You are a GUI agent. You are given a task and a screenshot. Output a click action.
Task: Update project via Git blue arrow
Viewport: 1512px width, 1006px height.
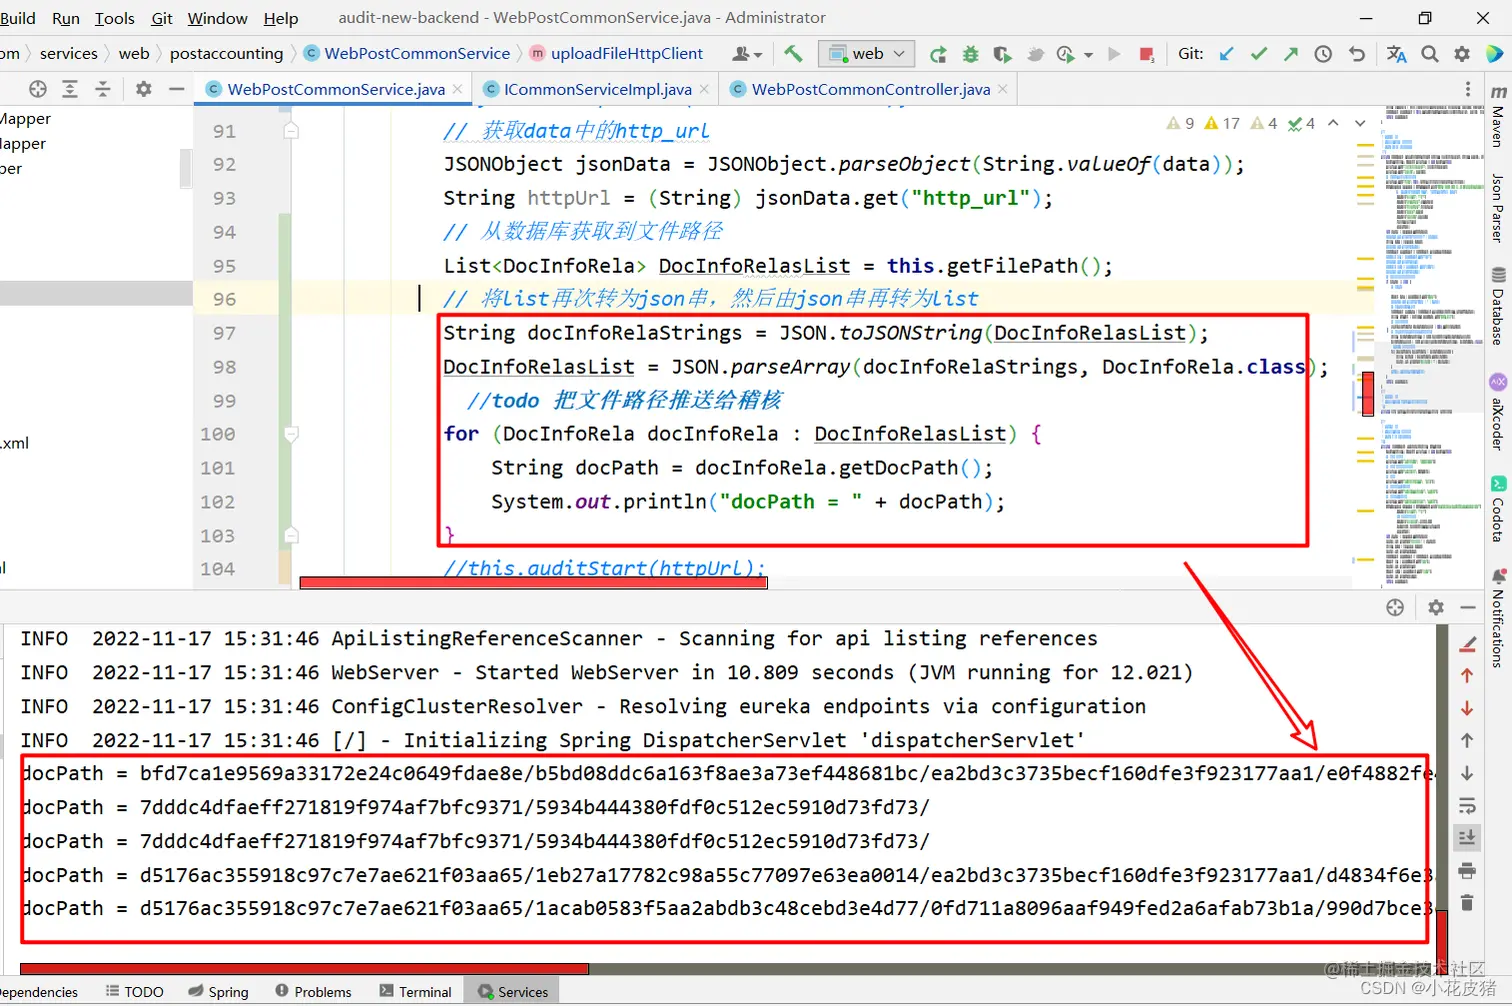tap(1226, 54)
